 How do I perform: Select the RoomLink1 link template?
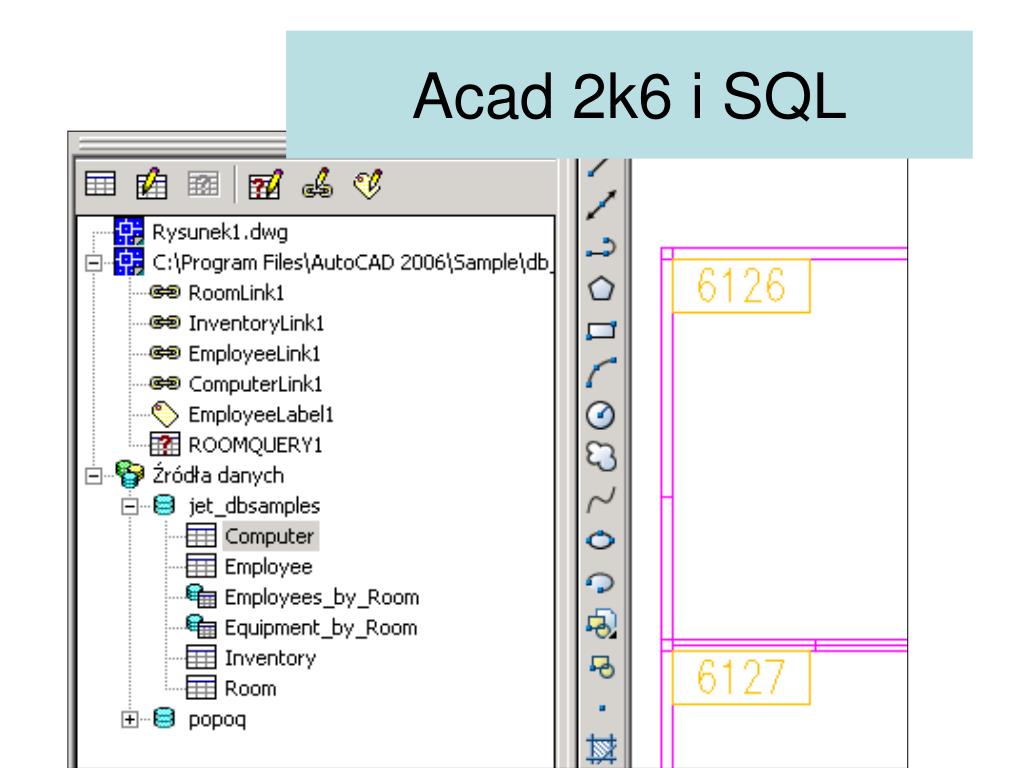click(236, 293)
